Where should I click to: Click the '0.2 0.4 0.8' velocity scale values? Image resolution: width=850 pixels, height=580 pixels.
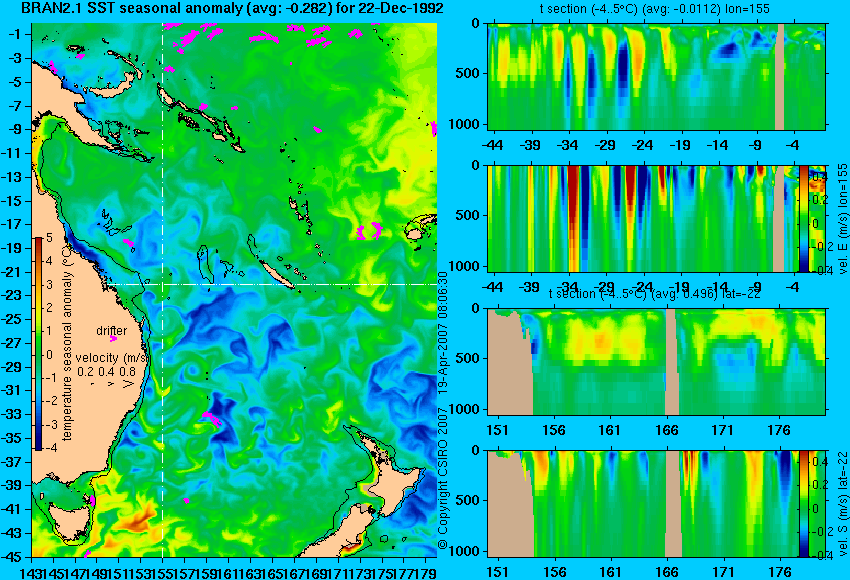(106, 372)
